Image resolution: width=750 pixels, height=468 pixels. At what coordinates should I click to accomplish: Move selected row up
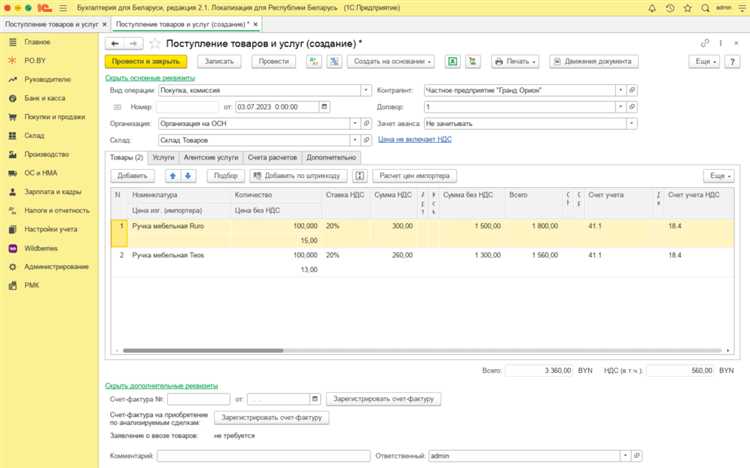pyautogui.click(x=173, y=176)
